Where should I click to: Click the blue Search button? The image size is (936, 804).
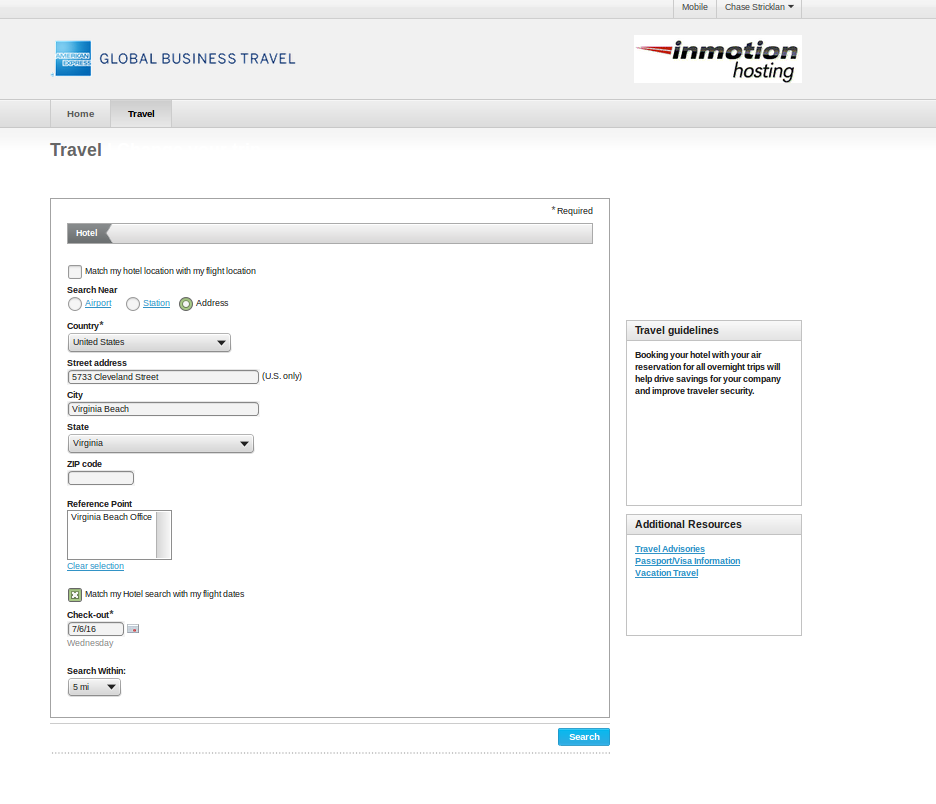583,737
